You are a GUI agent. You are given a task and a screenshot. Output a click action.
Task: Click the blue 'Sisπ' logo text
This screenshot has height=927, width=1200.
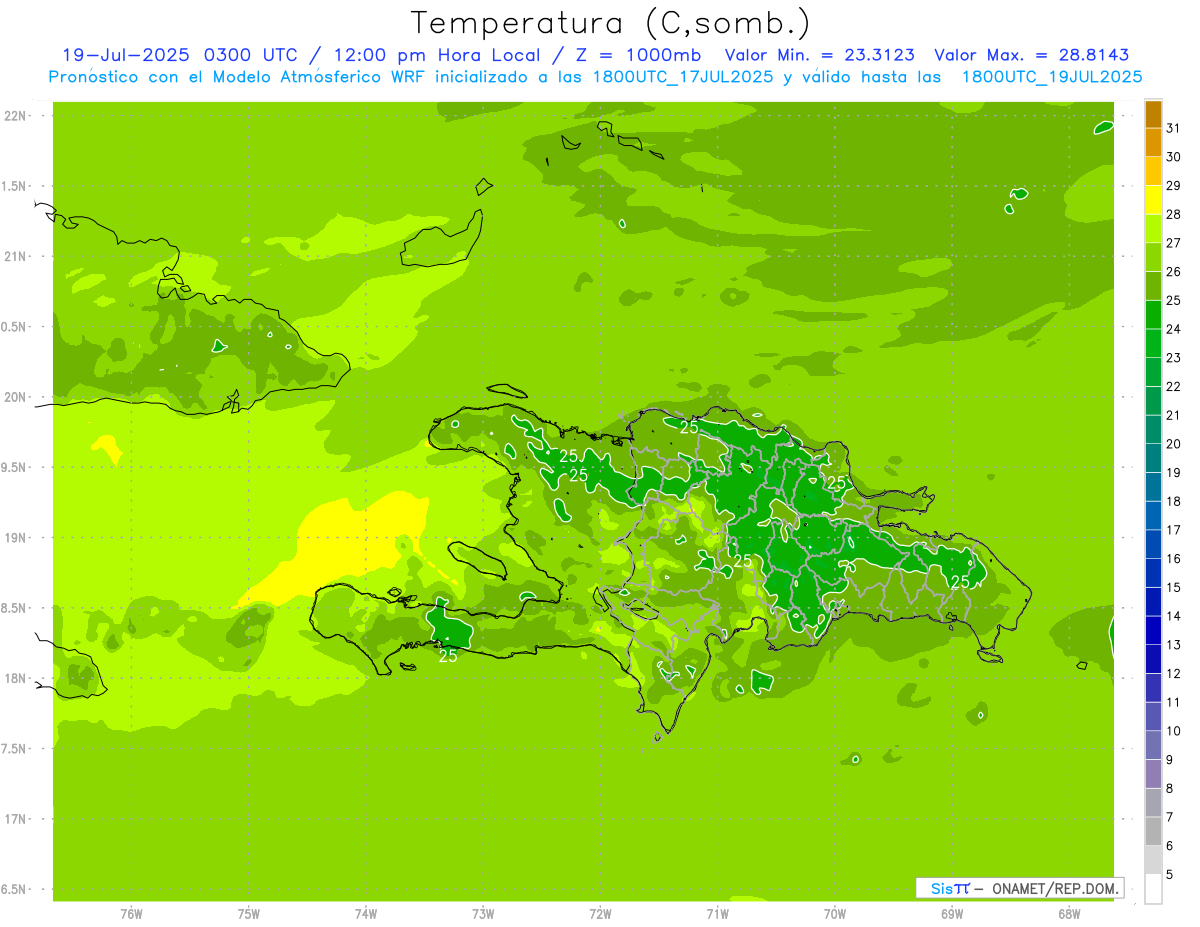(950, 888)
